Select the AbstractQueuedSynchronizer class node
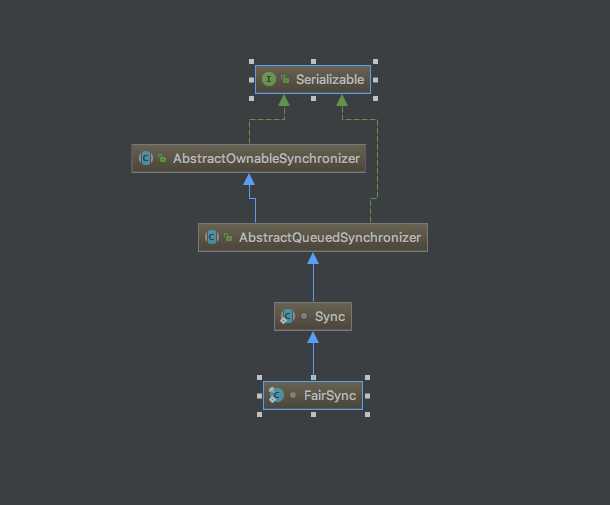This screenshot has height=505, width=610. (x=313, y=237)
